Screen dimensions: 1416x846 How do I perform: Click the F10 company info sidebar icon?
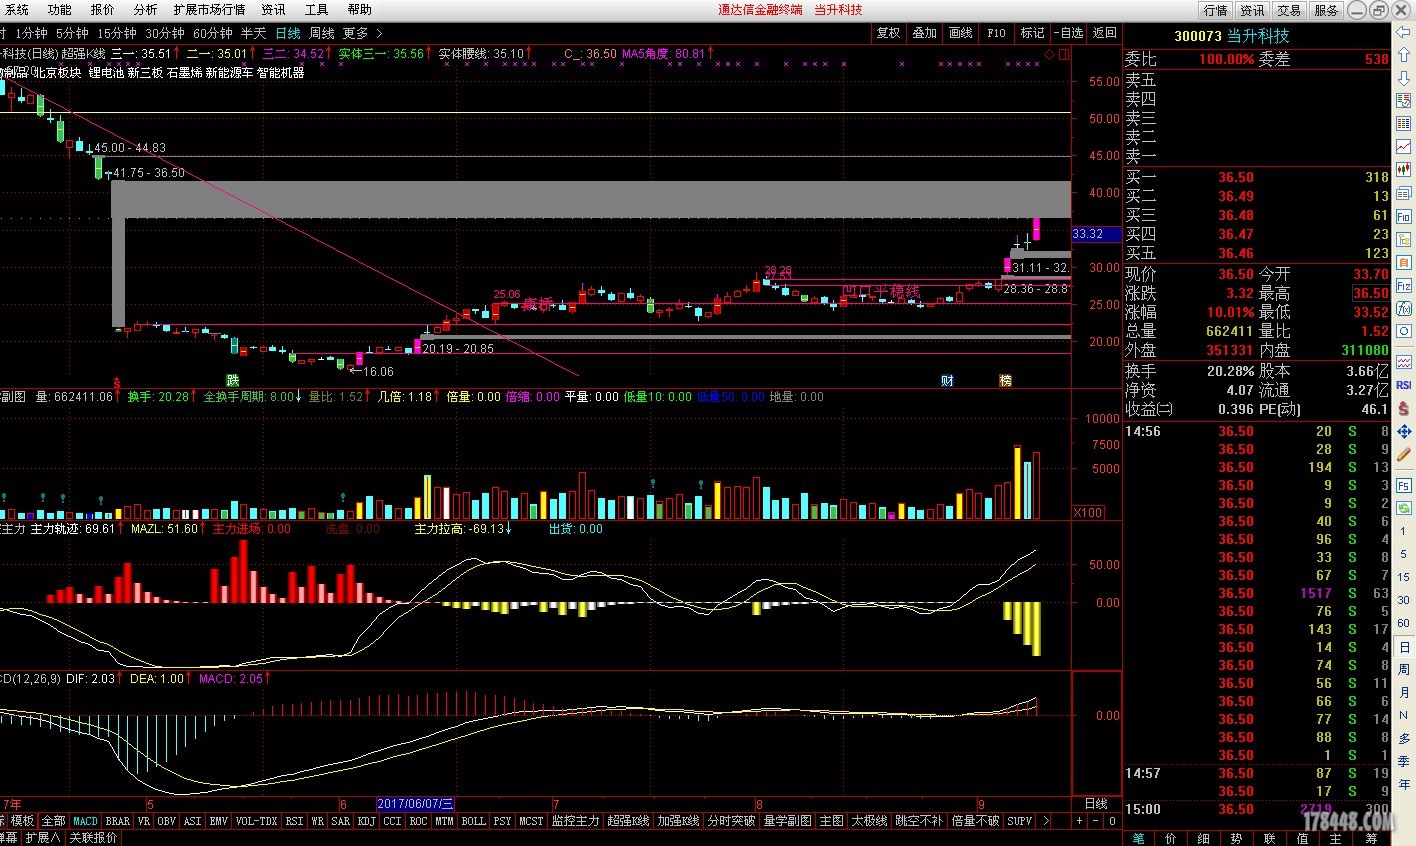(1404, 216)
